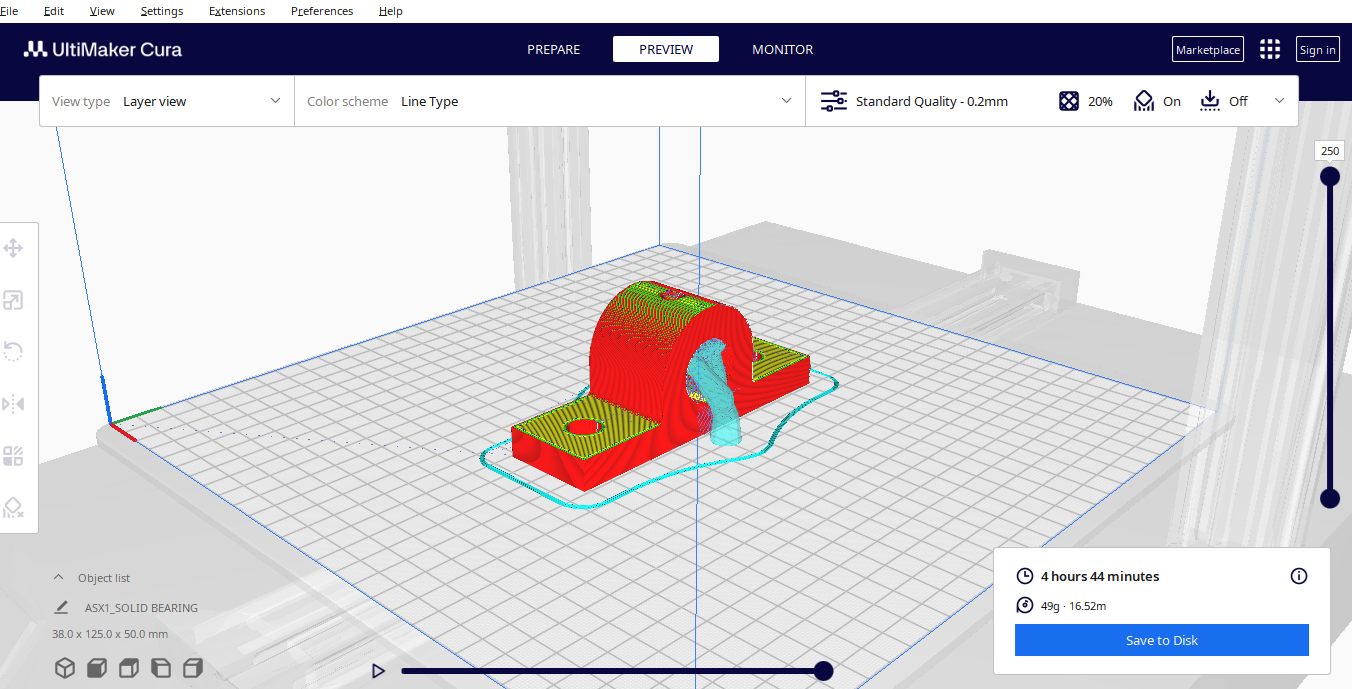Open the Settings menu
Image resolution: width=1352 pixels, height=689 pixels.
coord(162,11)
